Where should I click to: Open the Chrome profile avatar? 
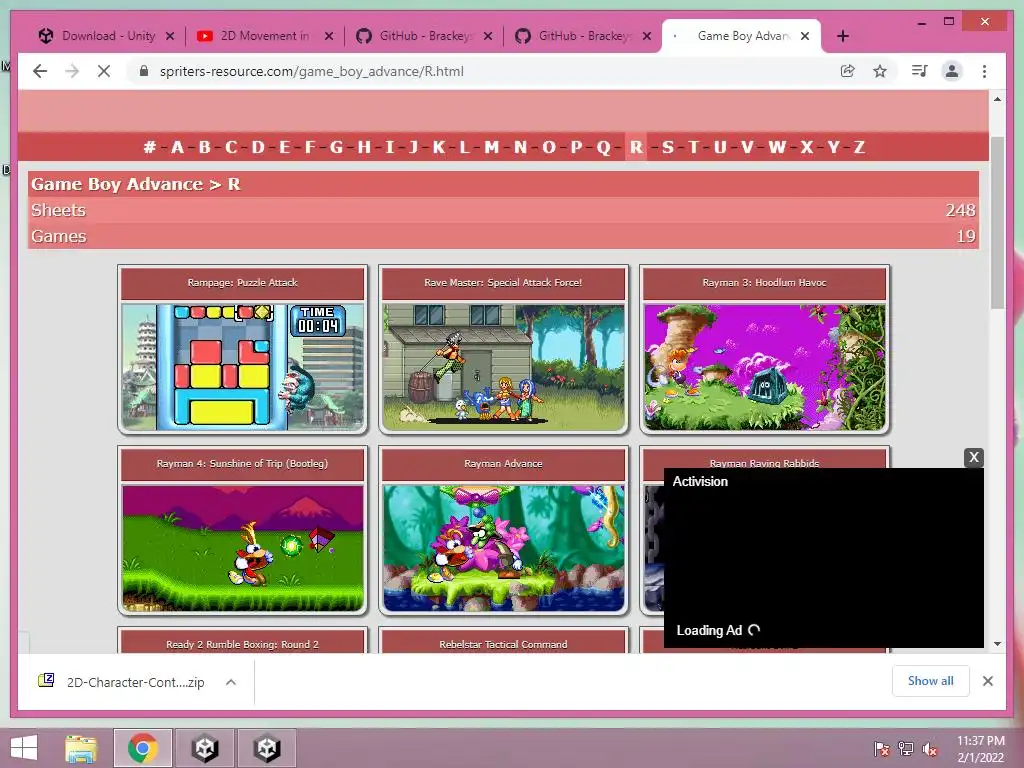pyautogui.click(x=952, y=71)
